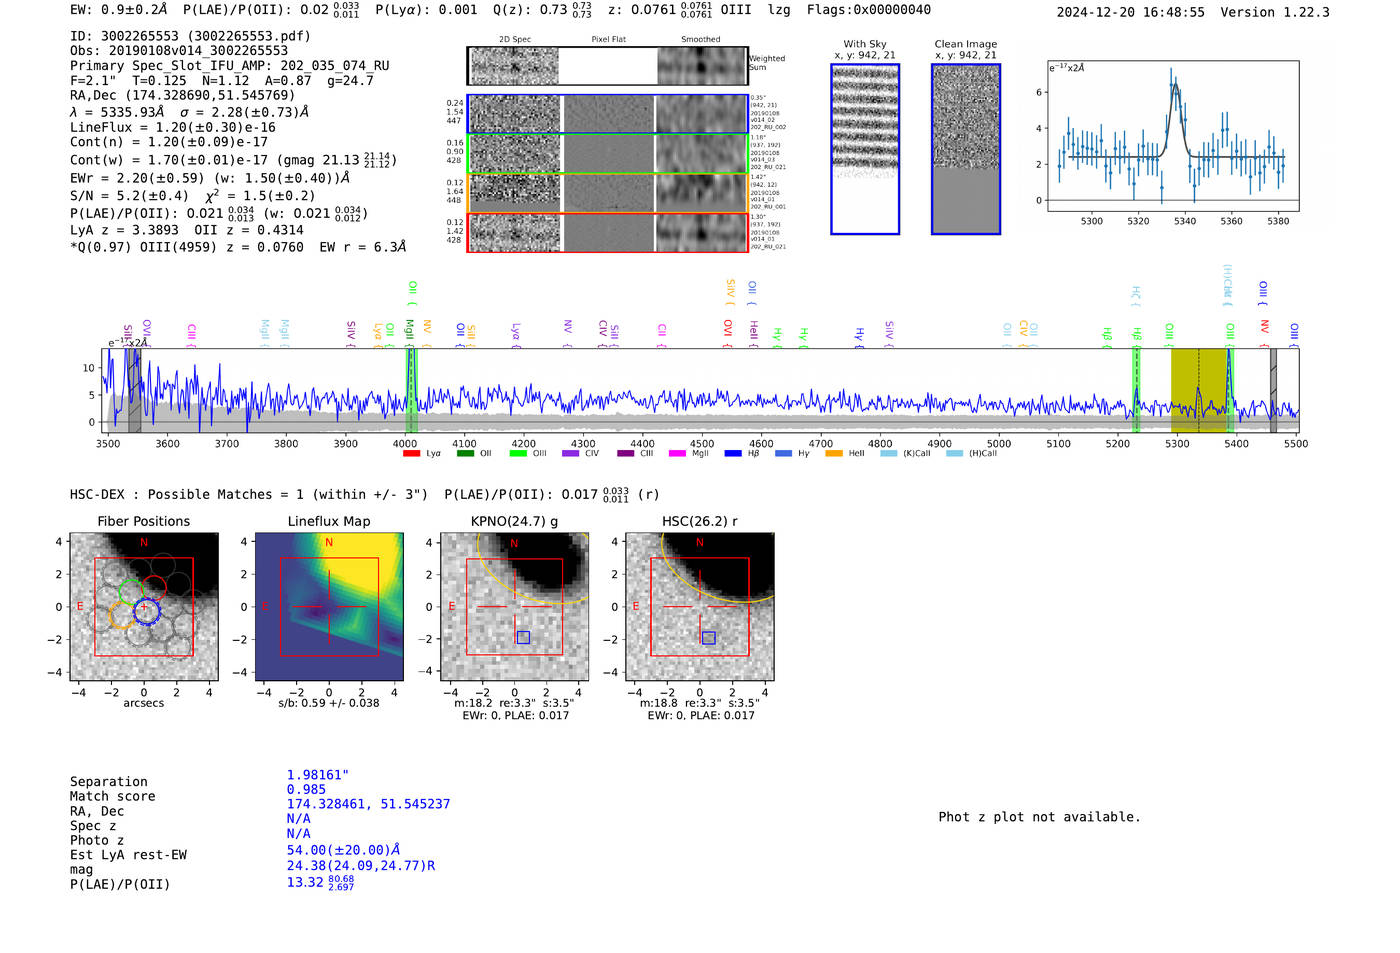
Task: Click the s/b: 0.59 +/- 0.038 caption
Action: click(x=329, y=703)
